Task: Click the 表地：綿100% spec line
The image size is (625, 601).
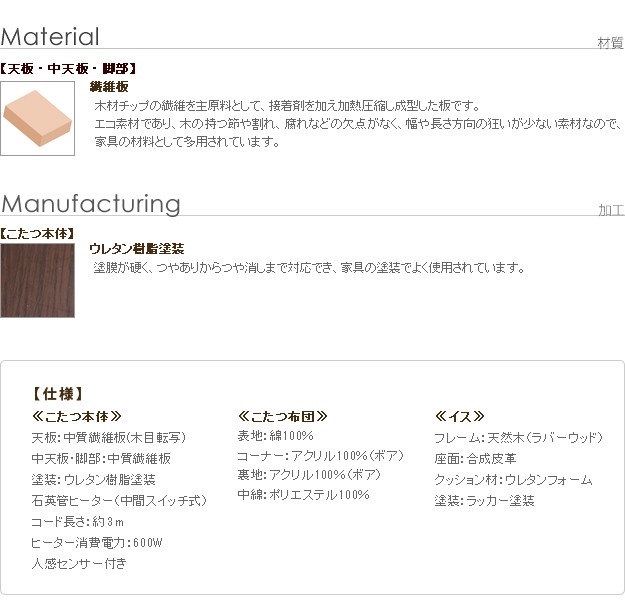Action: 275,437
